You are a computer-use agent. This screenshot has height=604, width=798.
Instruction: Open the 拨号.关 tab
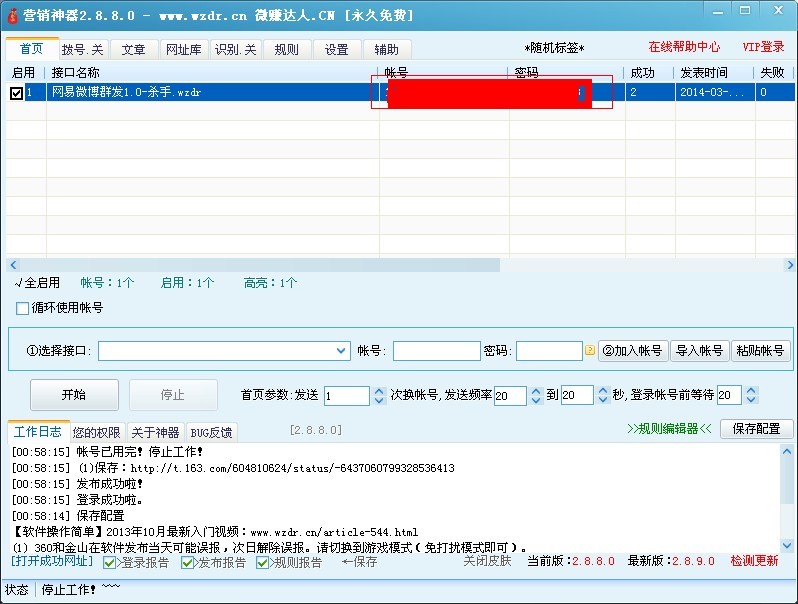click(82, 49)
